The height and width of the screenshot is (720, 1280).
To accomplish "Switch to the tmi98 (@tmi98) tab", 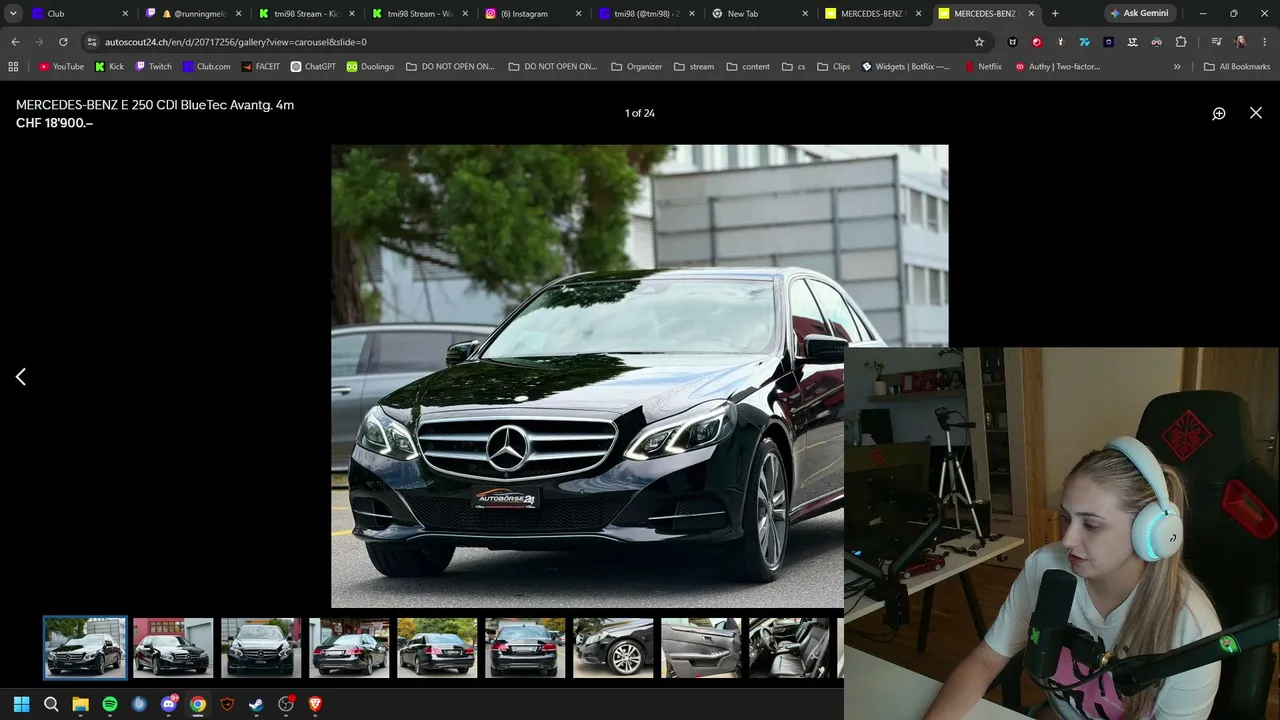I will pos(647,14).
